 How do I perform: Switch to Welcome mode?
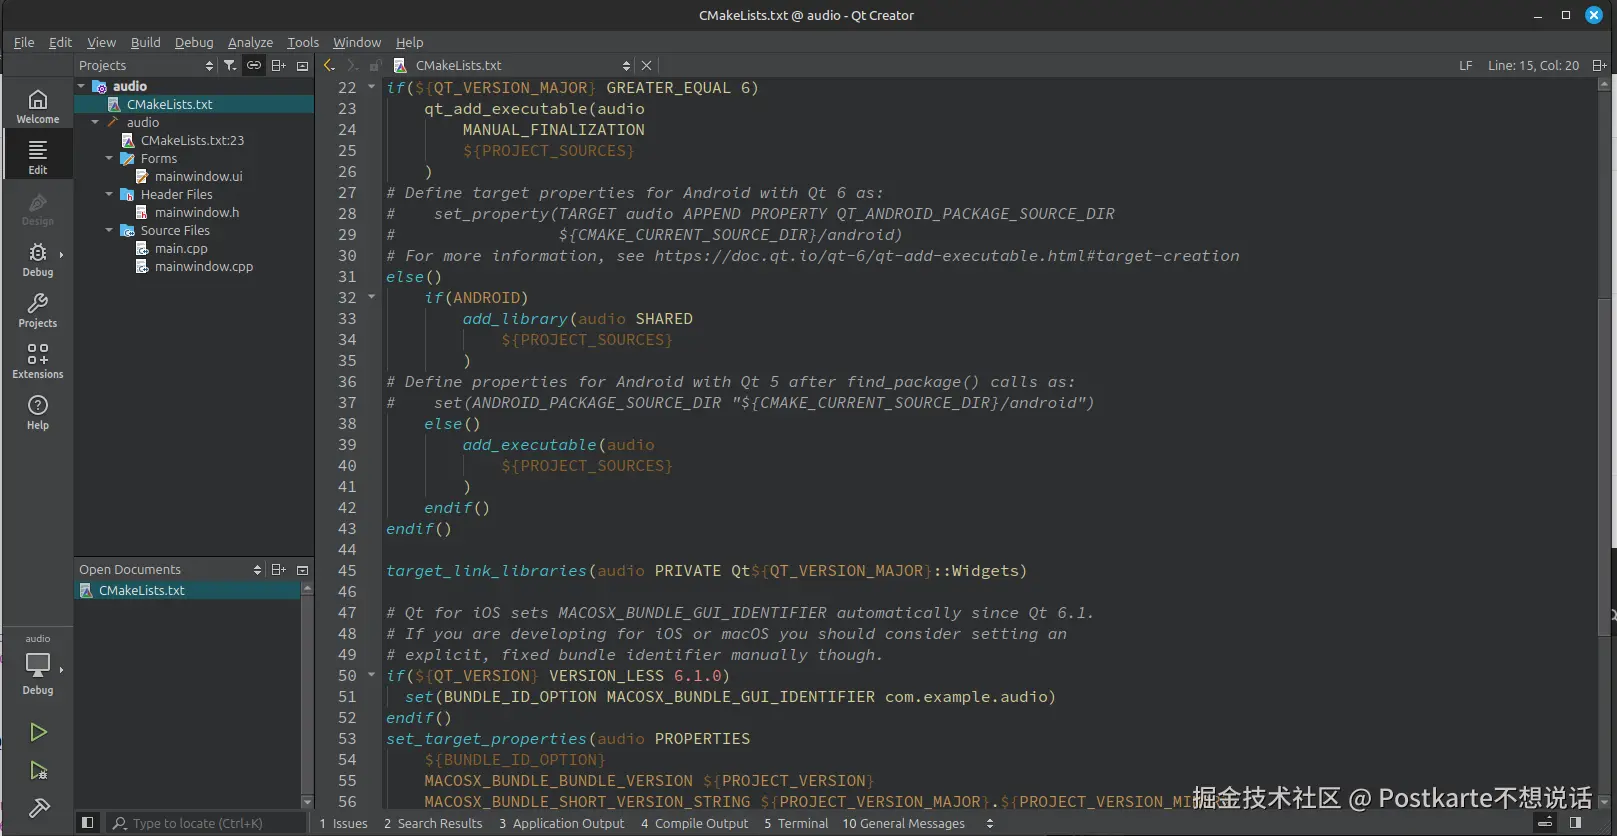tap(38, 106)
